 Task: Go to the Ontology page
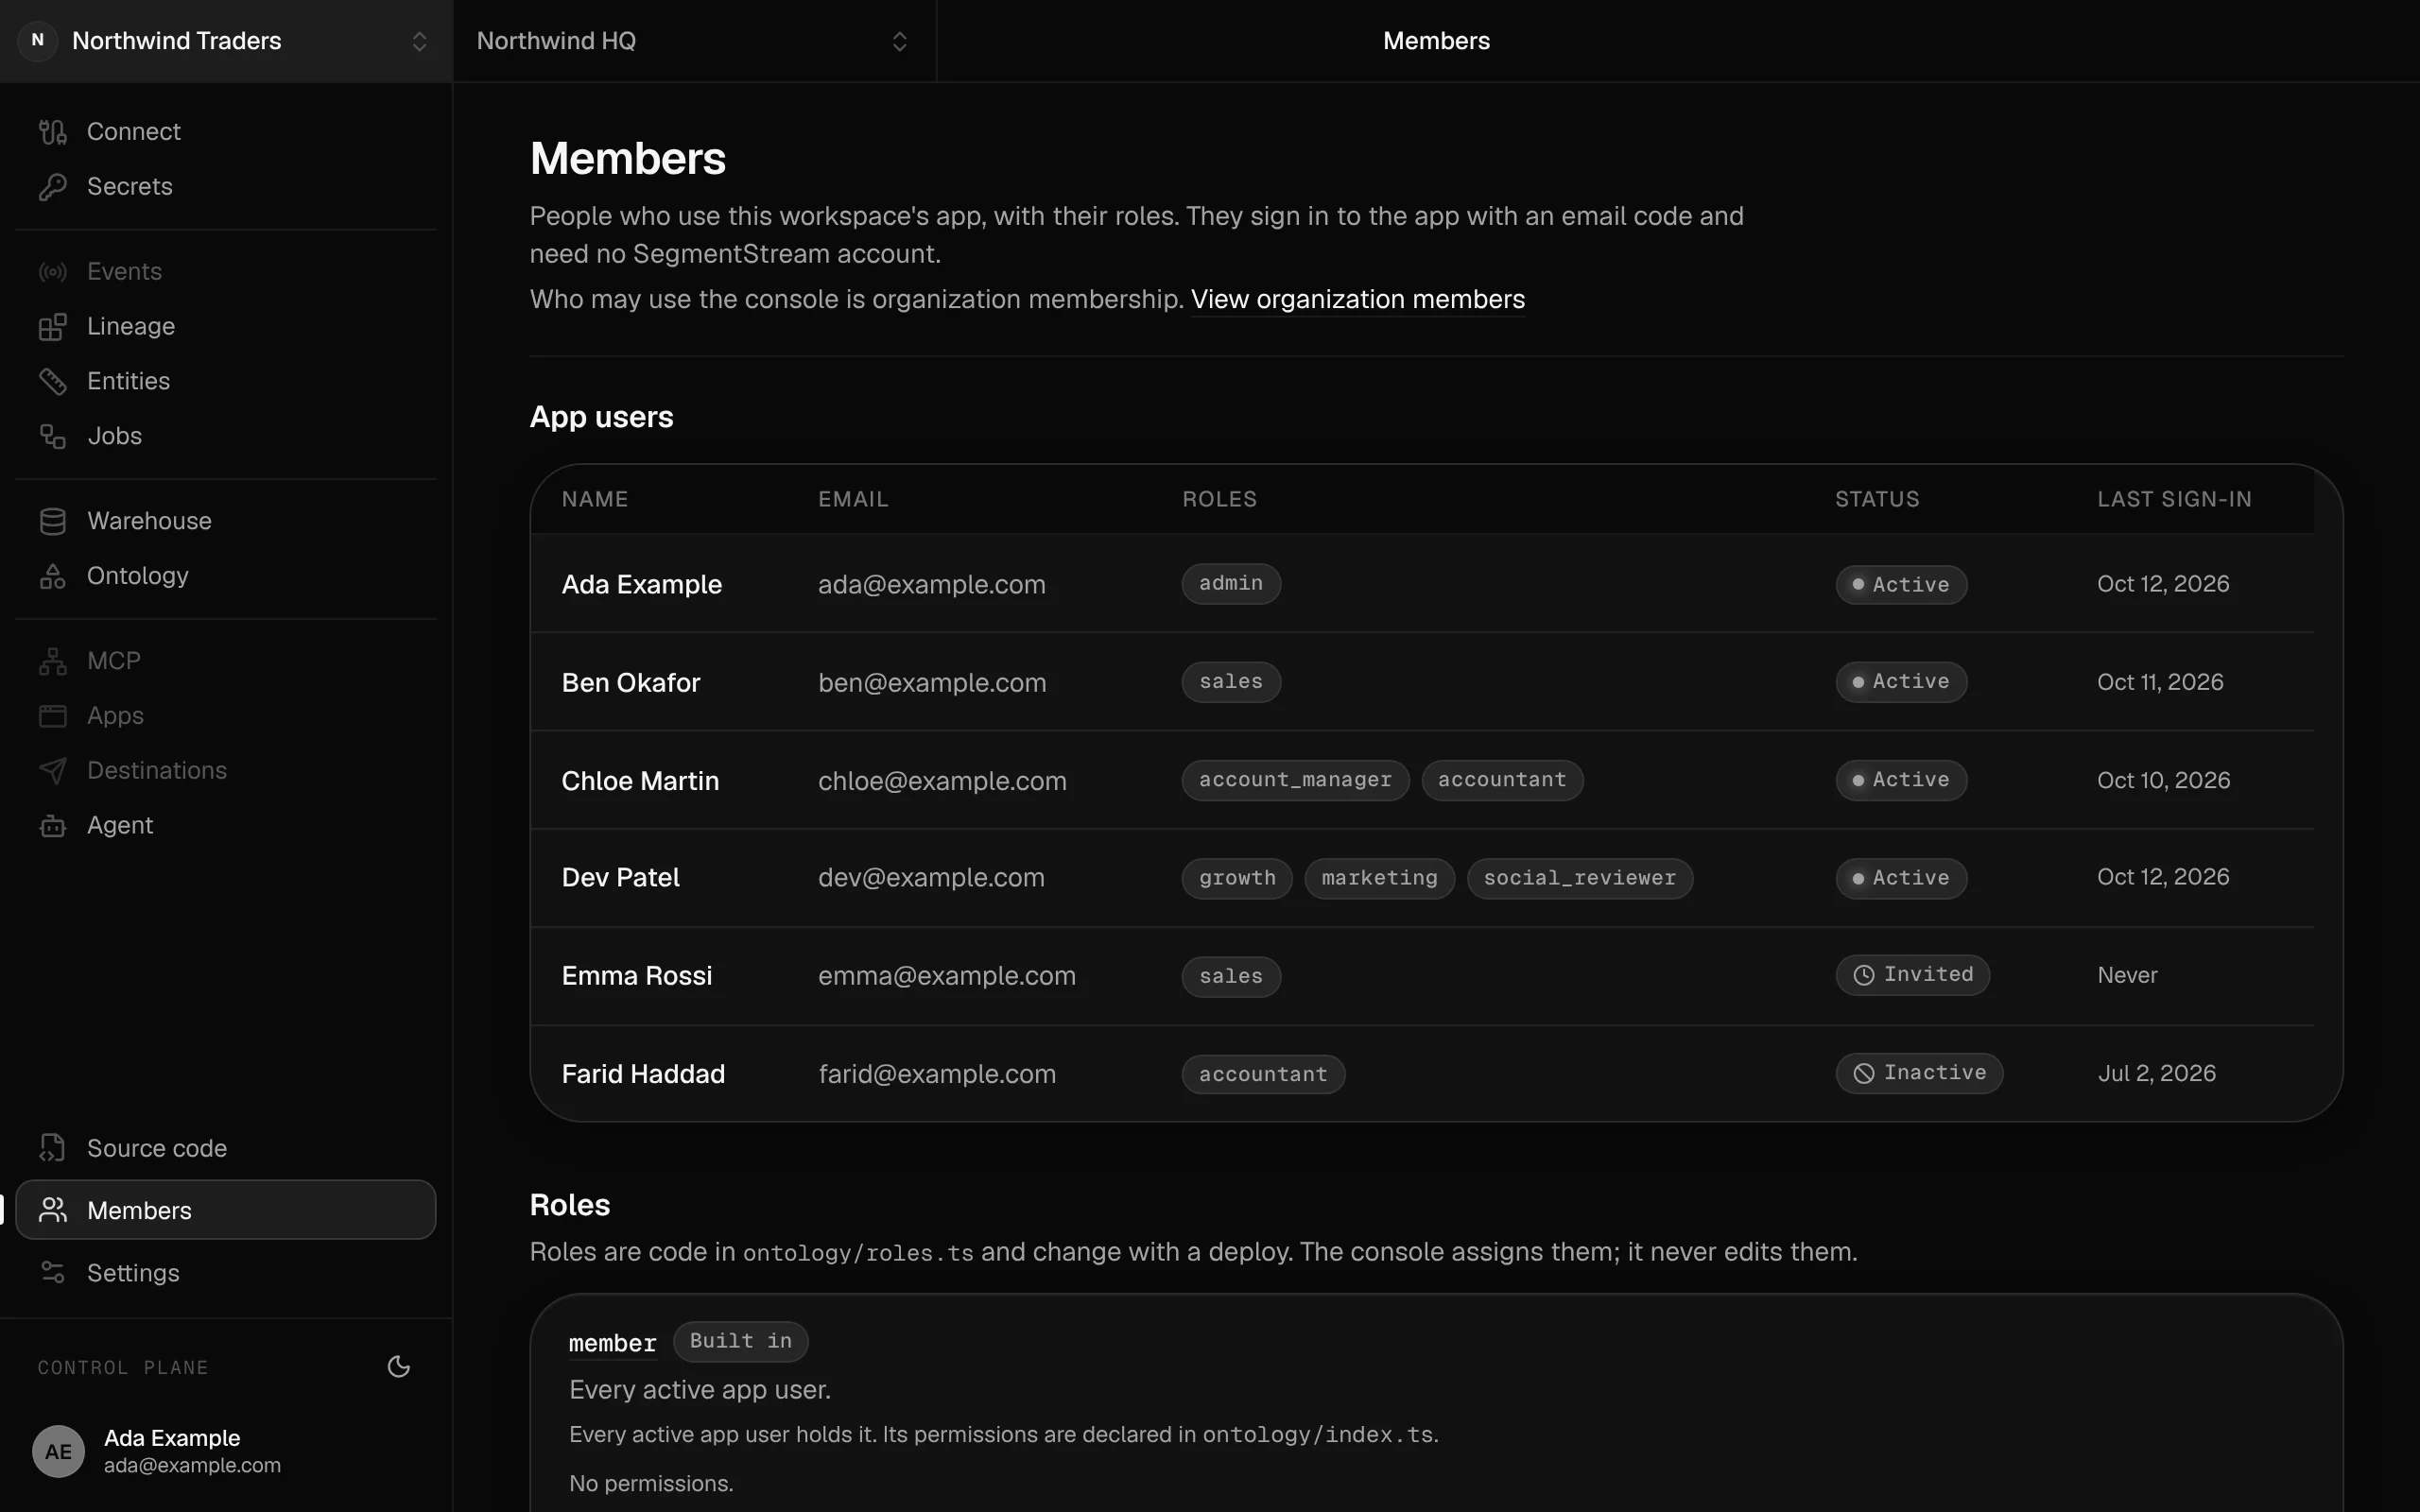pyautogui.click(x=226, y=576)
